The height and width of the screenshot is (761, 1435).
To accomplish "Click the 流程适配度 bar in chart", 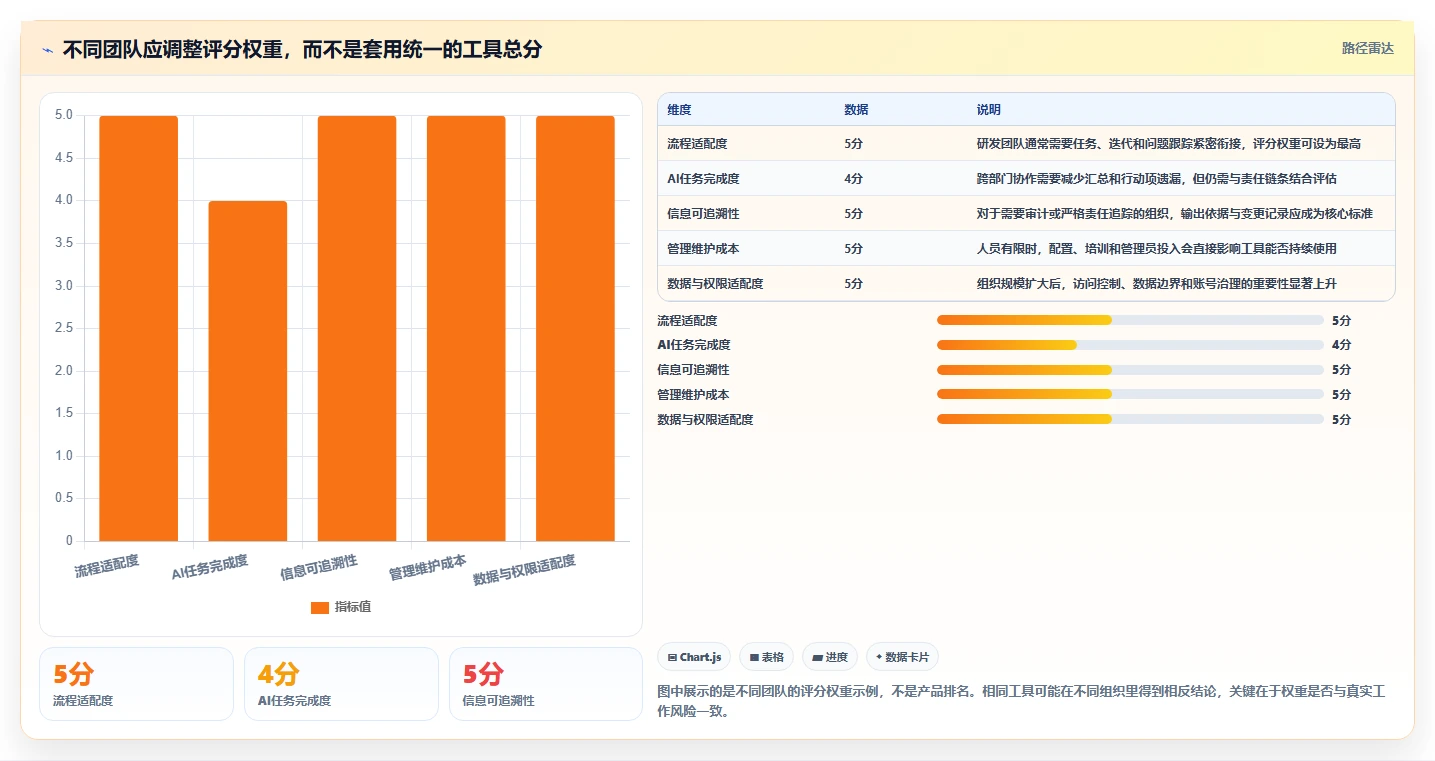I will point(139,328).
